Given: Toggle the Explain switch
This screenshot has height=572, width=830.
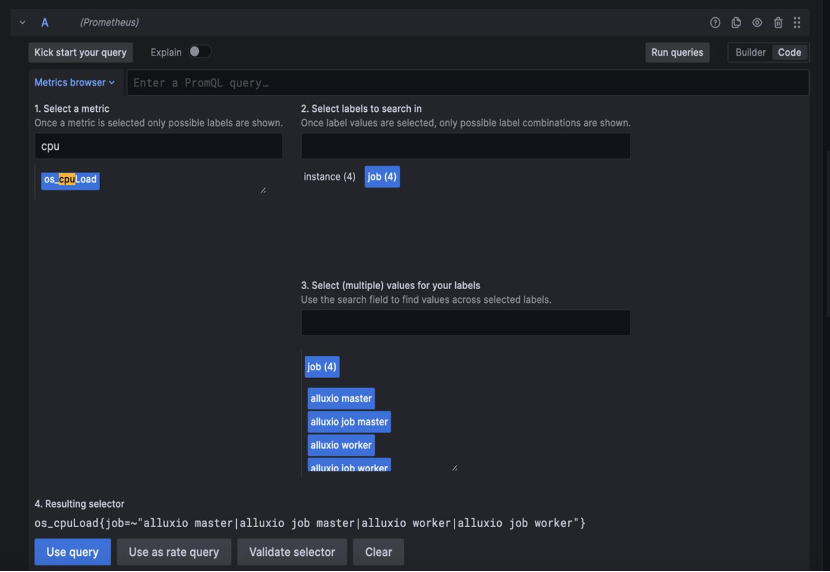Looking at the screenshot, I should coord(200,51).
